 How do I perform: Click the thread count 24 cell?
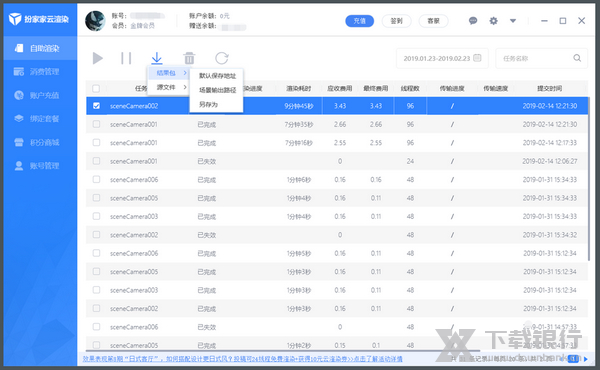[410, 161]
